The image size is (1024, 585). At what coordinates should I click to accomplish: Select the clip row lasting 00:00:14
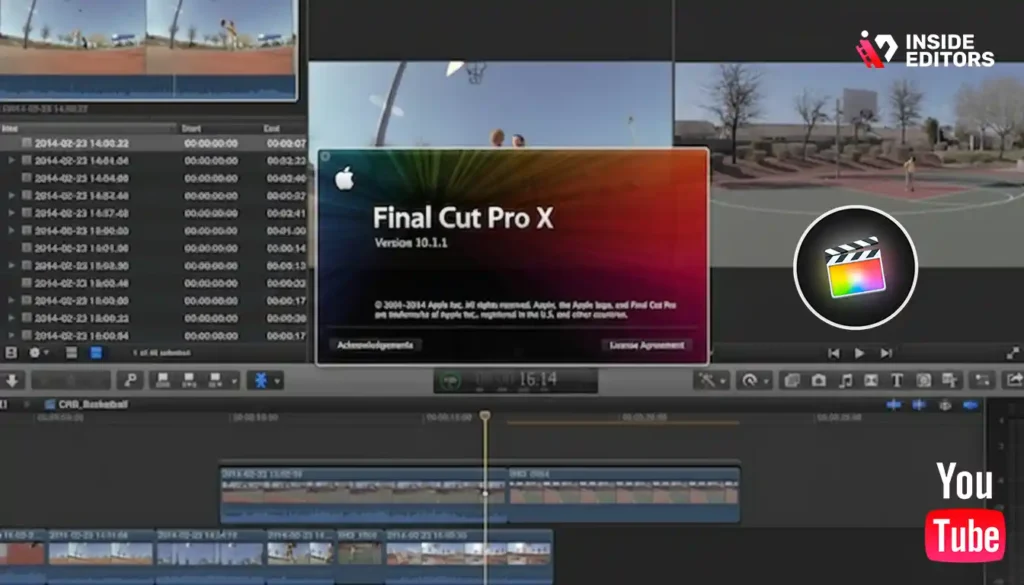(153, 248)
